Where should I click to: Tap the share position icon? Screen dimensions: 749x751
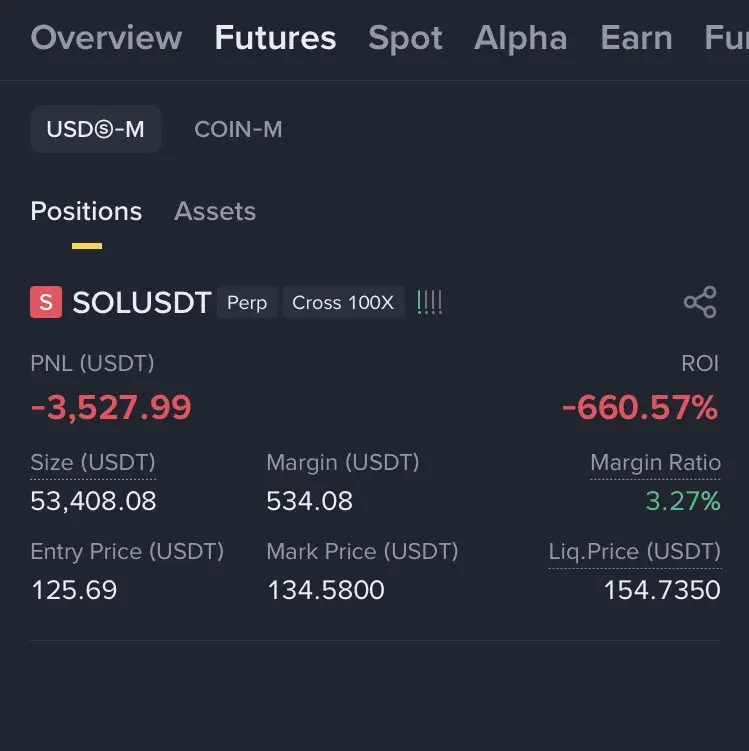[x=699, y=302]
